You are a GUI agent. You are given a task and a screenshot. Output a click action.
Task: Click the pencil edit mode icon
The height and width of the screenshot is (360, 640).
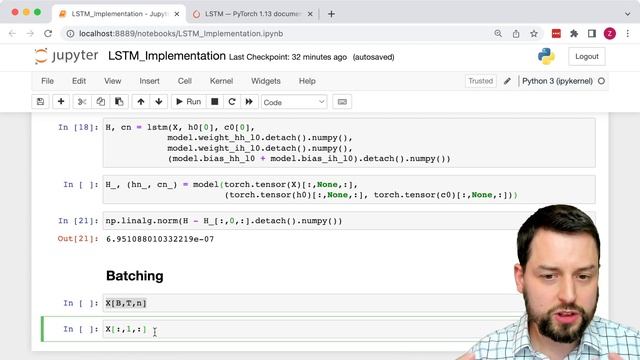507,81
